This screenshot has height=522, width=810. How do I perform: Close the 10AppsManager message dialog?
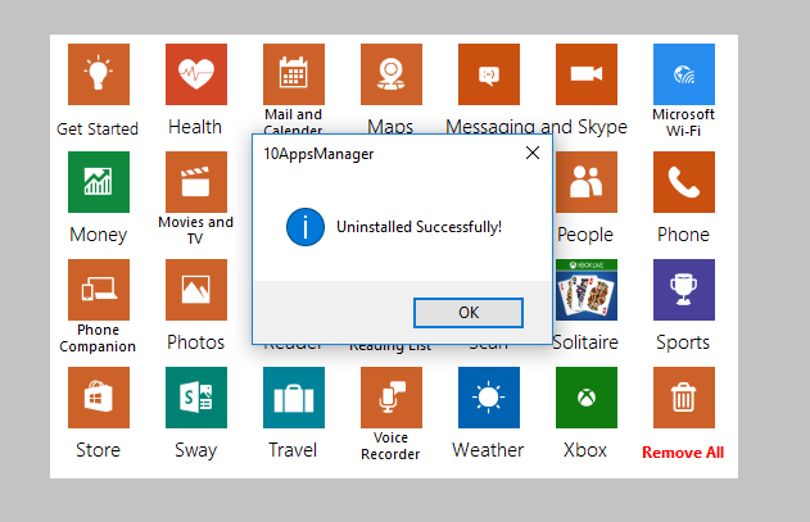[533, 152]
